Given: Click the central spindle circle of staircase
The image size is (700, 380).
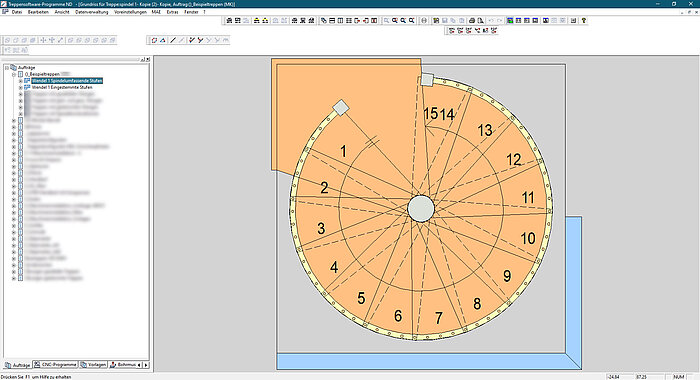Looking at the screenshot, I should (421, 208).
